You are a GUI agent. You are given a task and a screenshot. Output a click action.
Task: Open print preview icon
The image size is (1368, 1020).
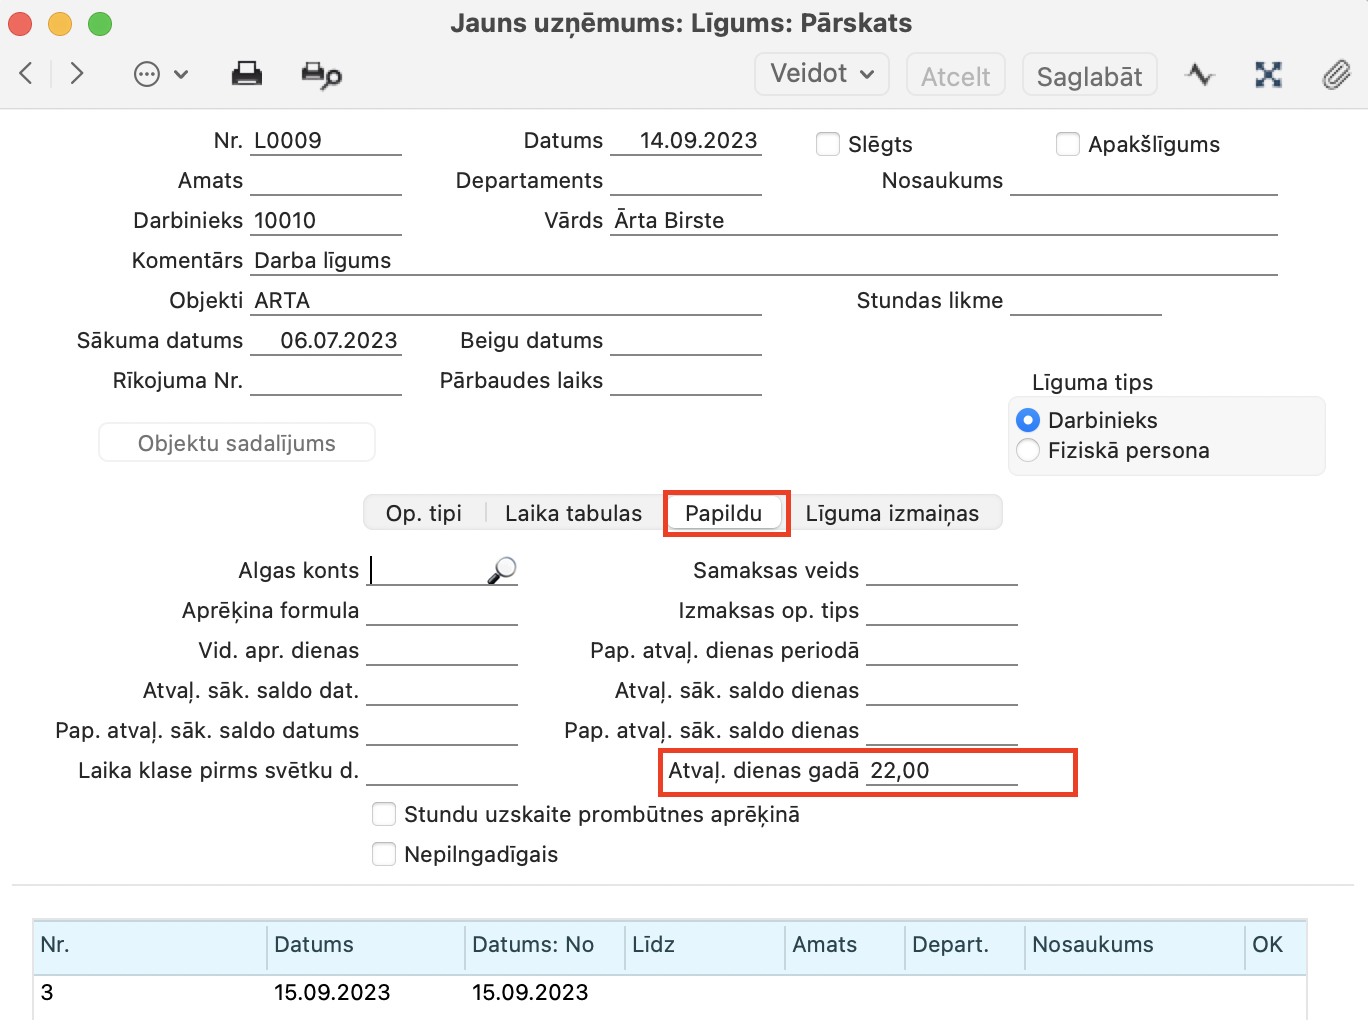point(321,75)
